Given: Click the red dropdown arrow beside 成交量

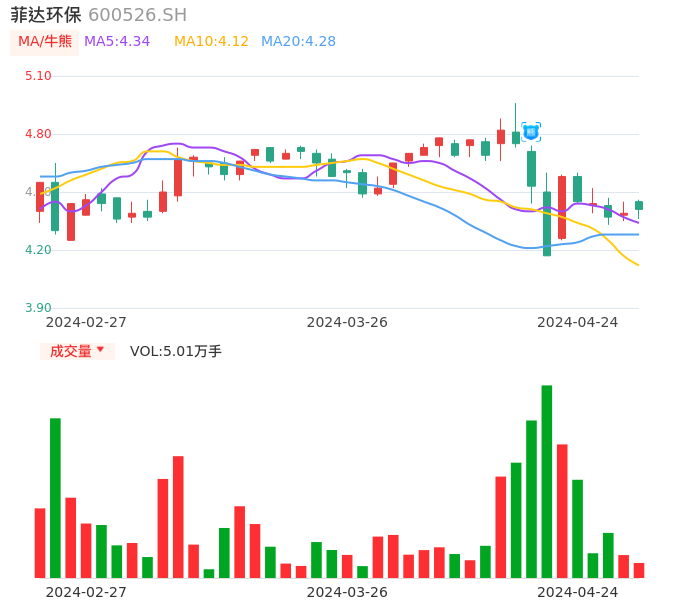Looking at the screenshot, I should pos(100,350).
